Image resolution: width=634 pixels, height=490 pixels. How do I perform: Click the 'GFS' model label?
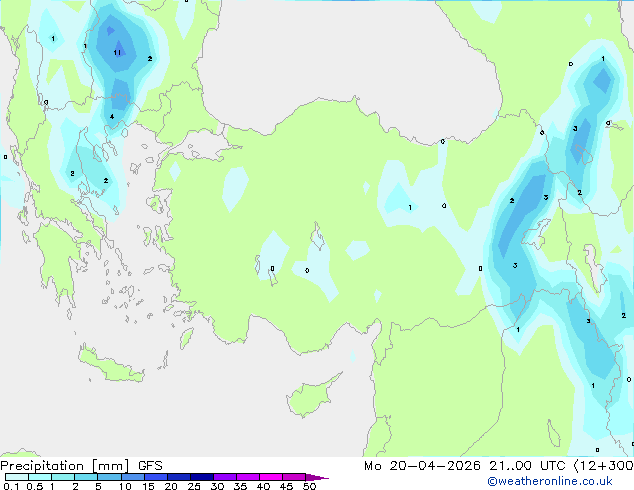coord(150,466)
